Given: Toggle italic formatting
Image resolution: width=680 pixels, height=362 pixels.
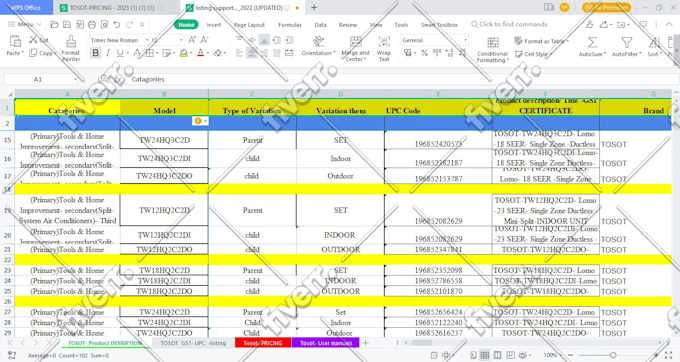Looking at the screenshot, I should [108, 53].
